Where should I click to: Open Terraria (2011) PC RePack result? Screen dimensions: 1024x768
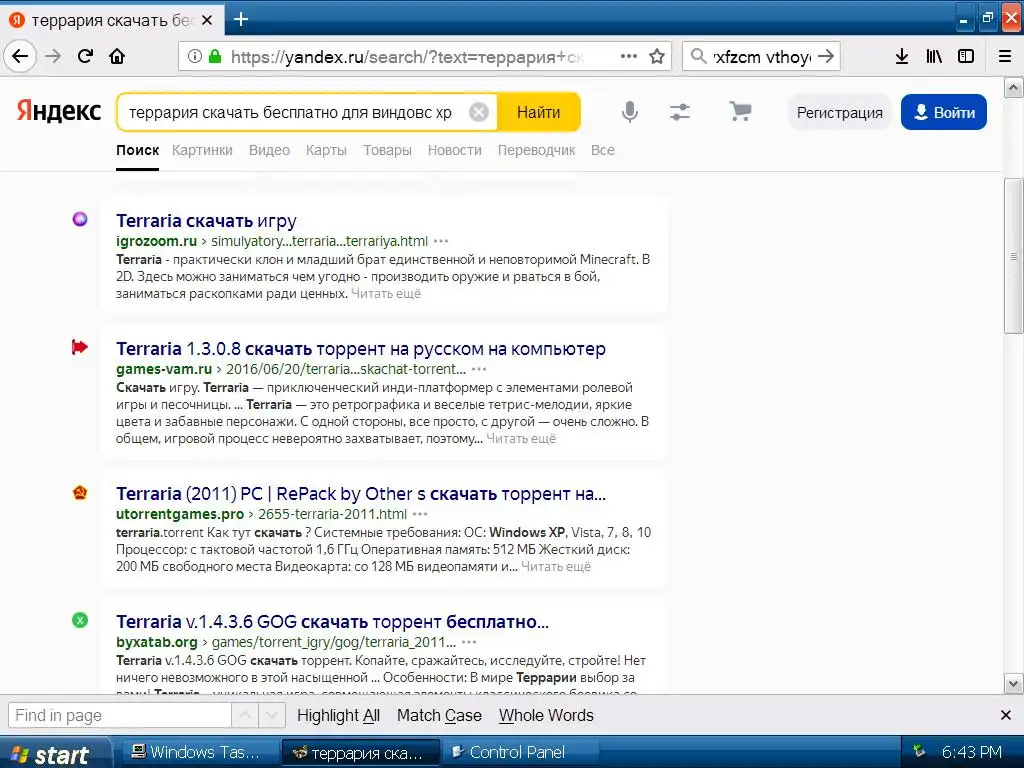pos(360,494)
